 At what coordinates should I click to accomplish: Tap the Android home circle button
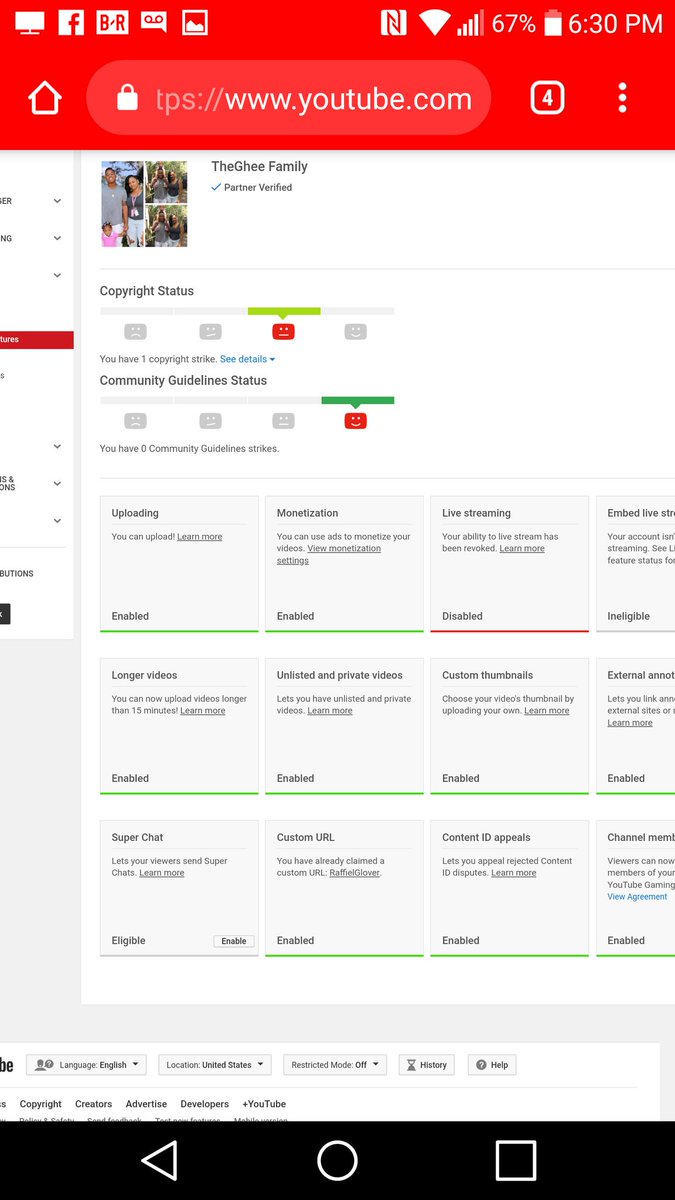click(x=337, y=1161)
